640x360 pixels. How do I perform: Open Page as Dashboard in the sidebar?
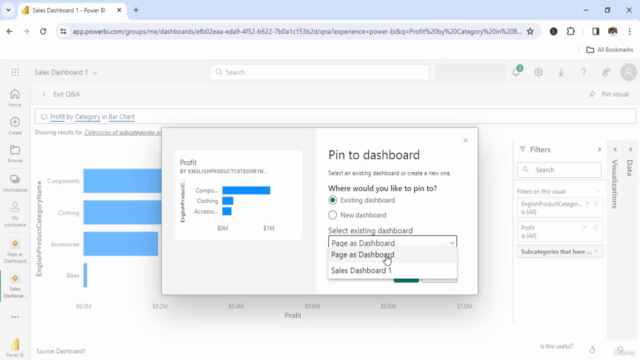(x=15, y=251)
